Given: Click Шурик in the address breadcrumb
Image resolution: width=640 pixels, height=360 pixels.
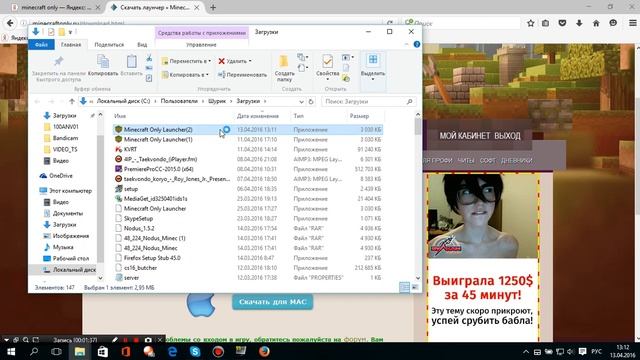Looking at the screenshot, I should click(x=217, y=101).
